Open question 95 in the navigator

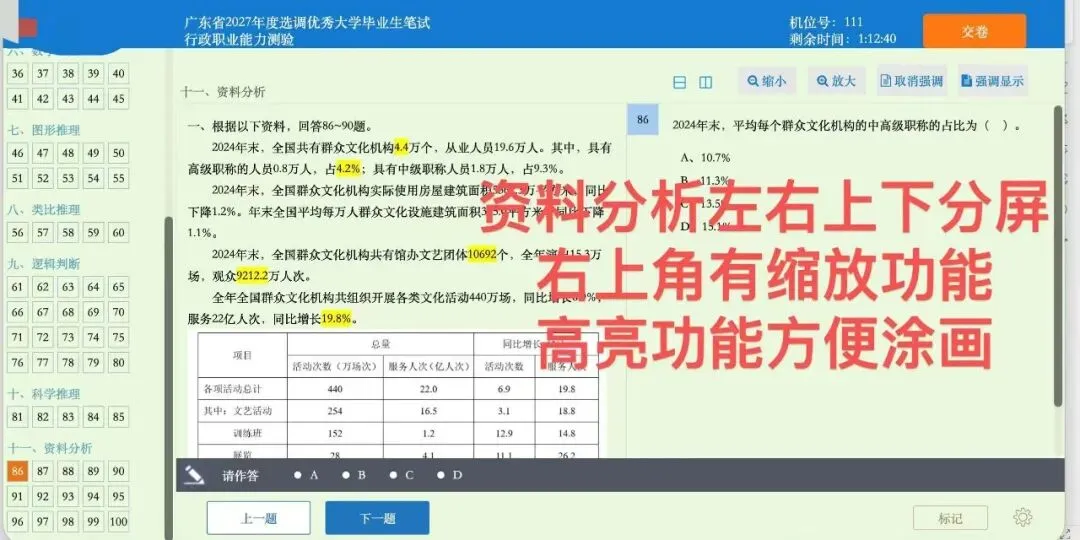point(118,496)
